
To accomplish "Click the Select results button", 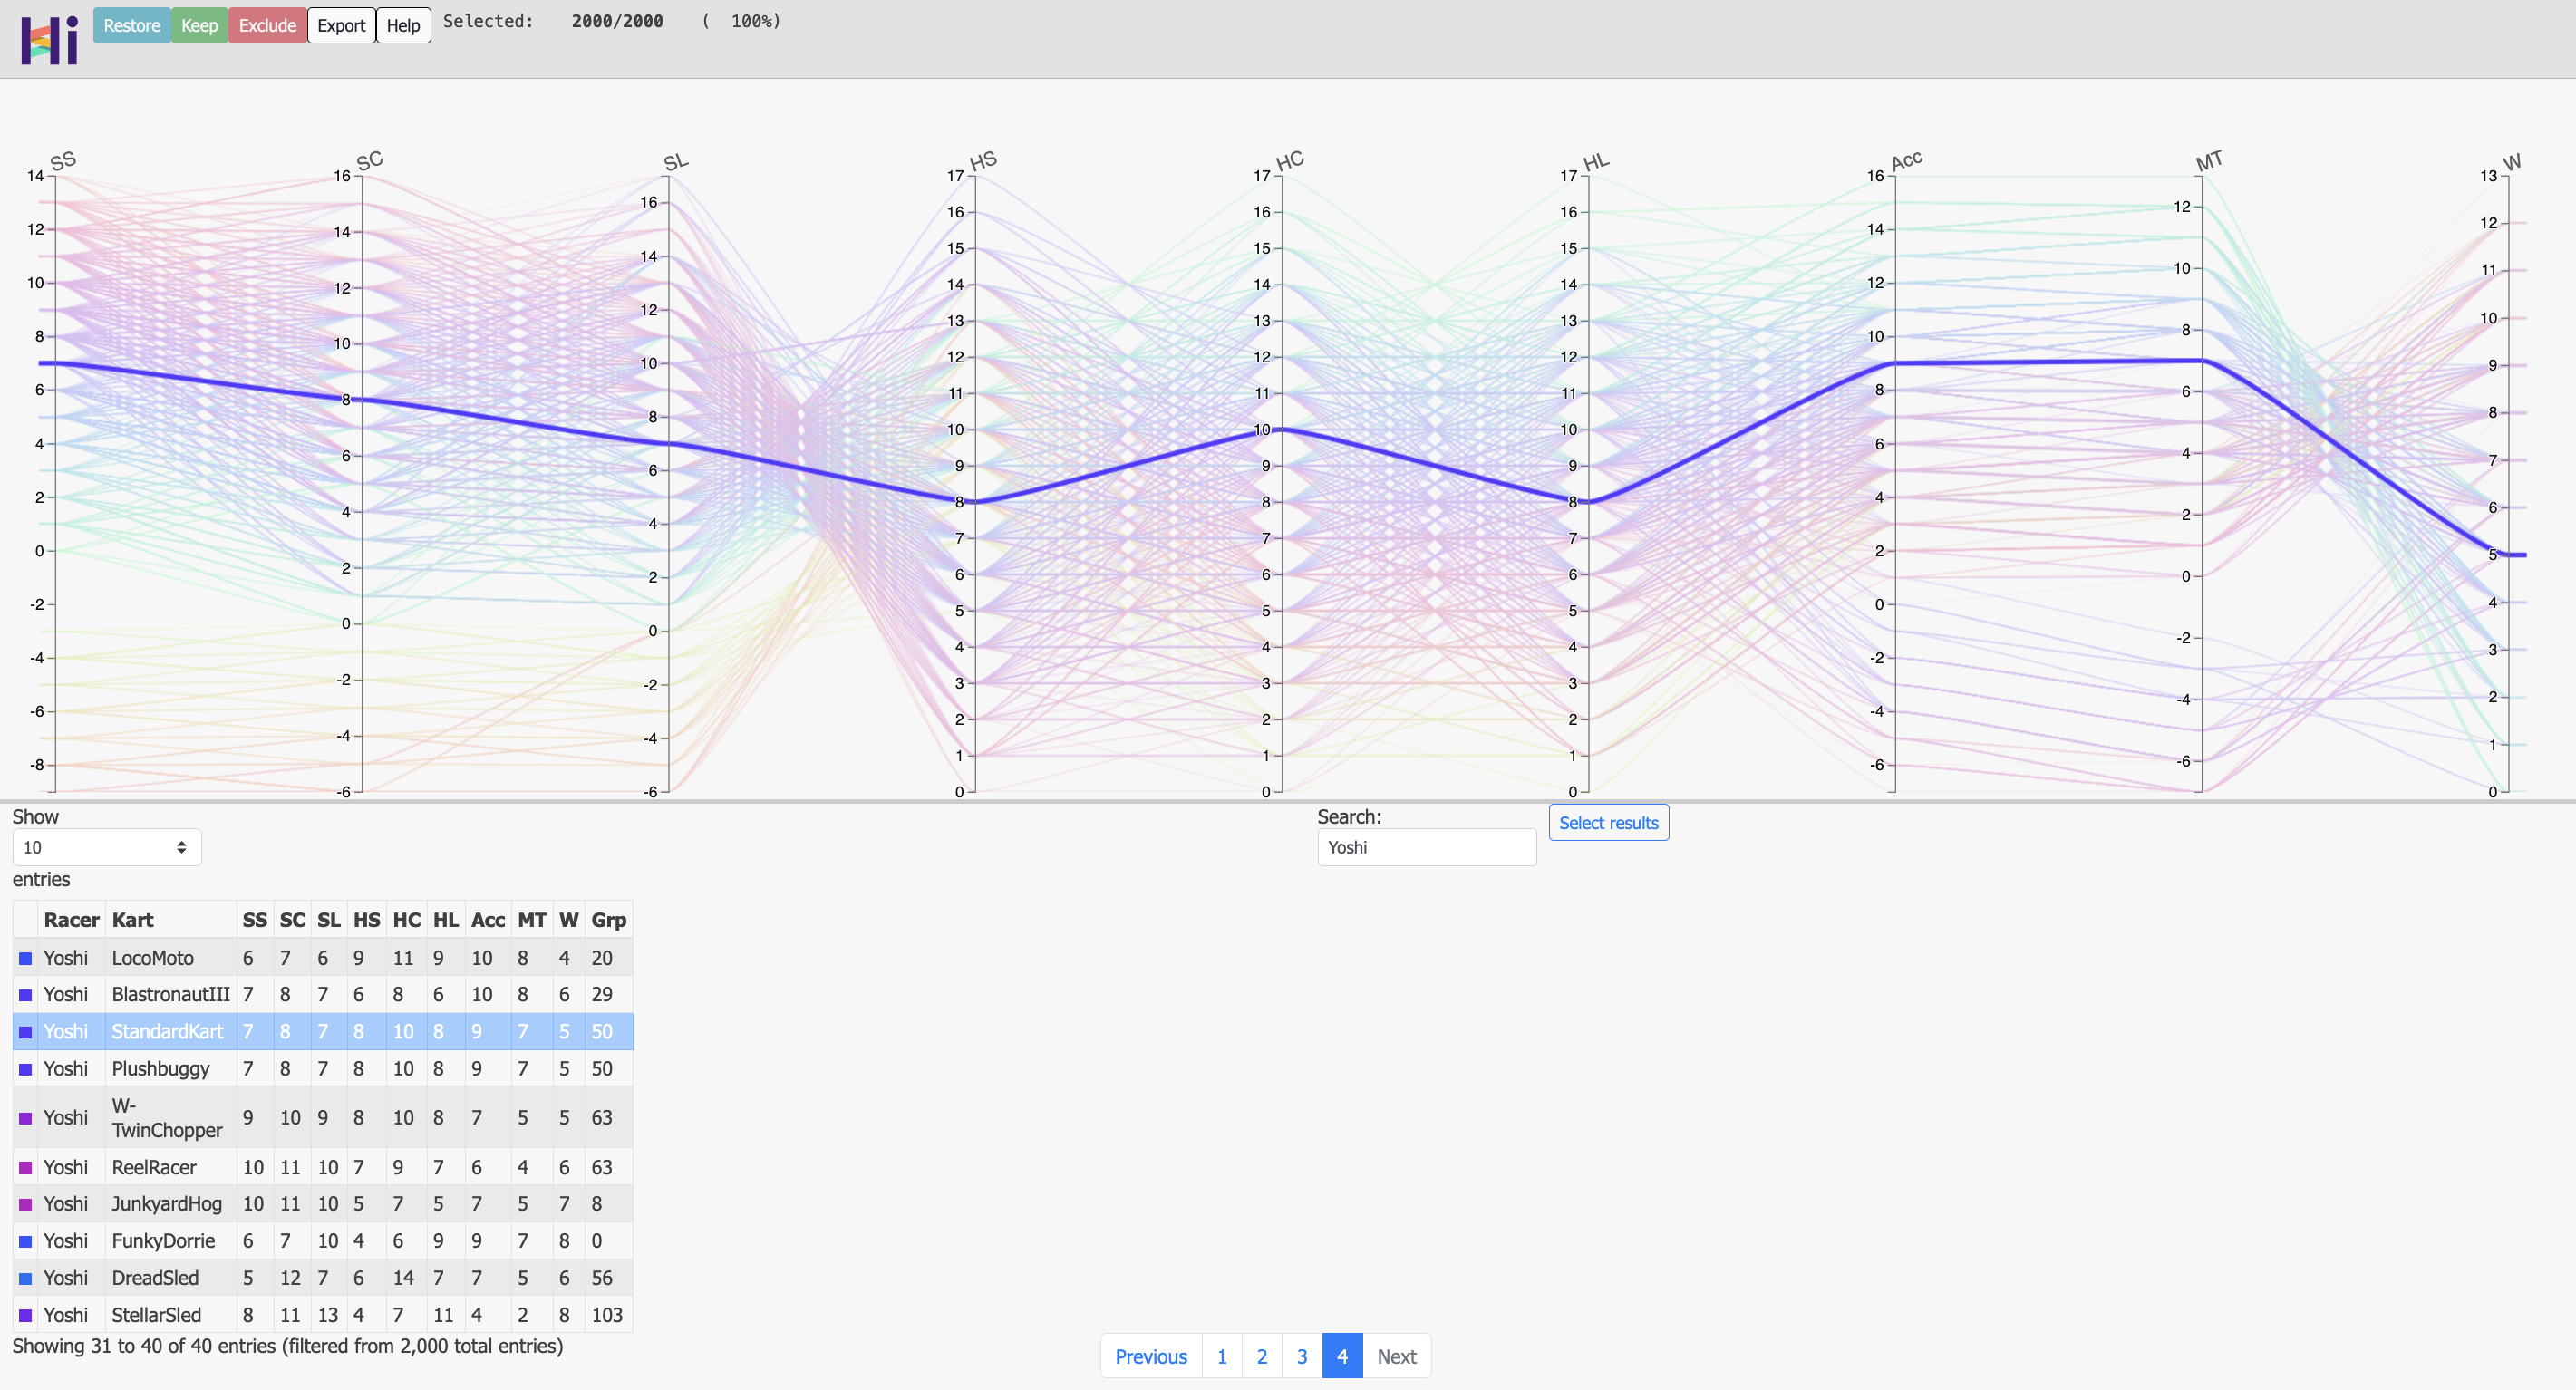I will click(x=1607, y=823).
